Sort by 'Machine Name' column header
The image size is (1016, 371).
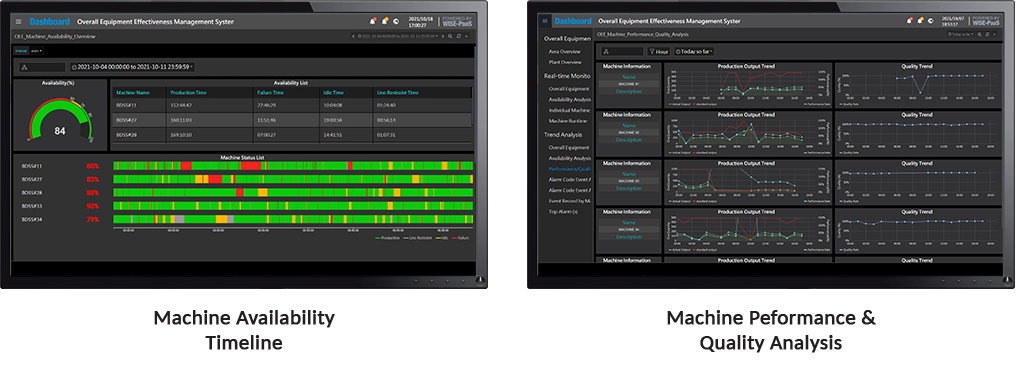click(x=133, y=93)
